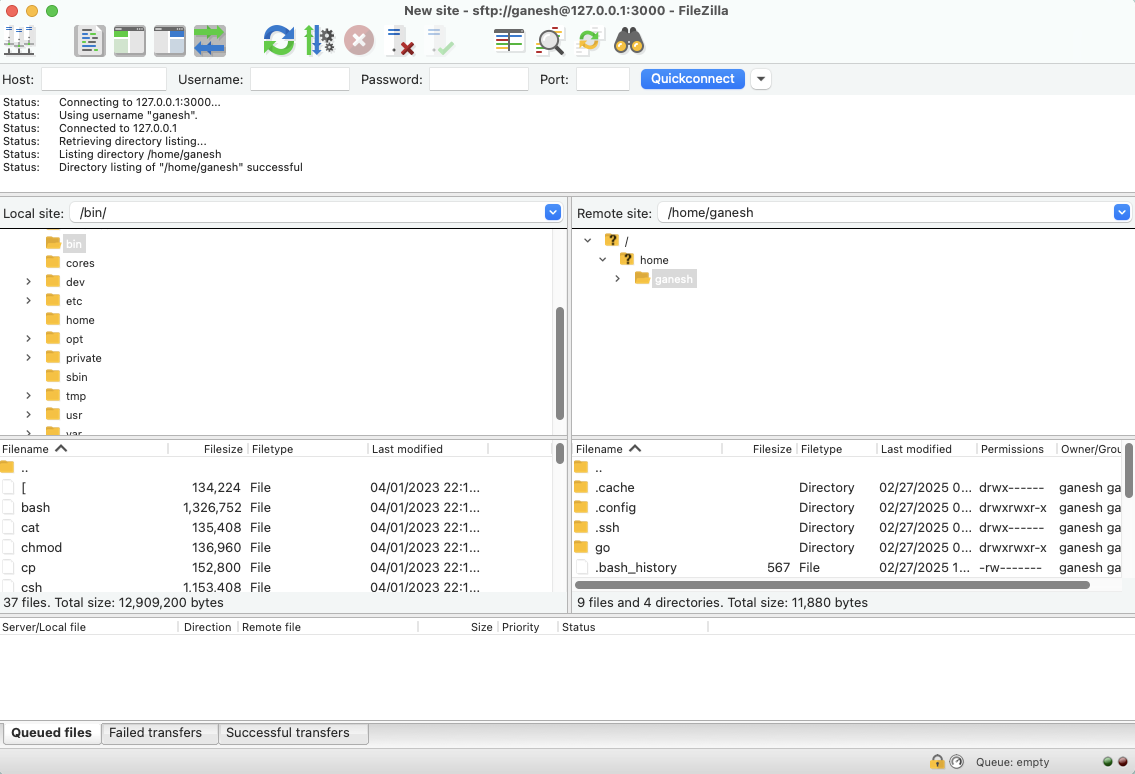Toggle message log display

coord(90,41)
